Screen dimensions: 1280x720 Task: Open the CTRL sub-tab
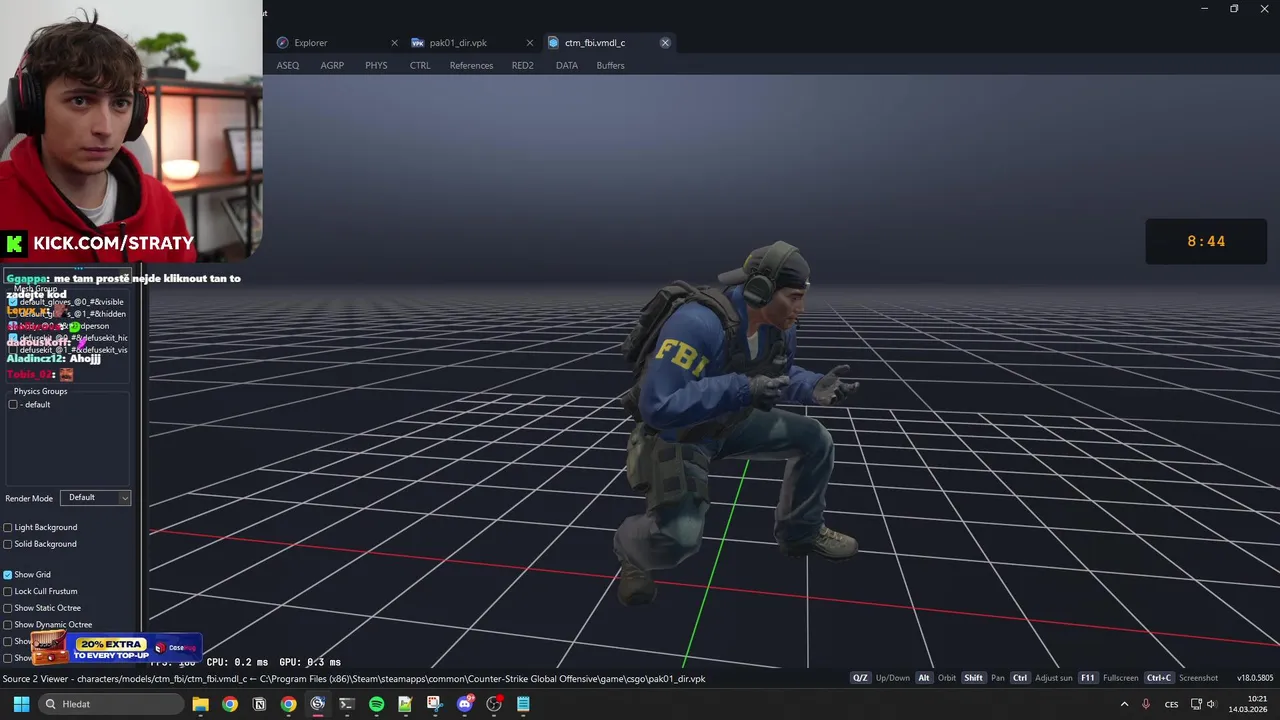tap(420, 66)
